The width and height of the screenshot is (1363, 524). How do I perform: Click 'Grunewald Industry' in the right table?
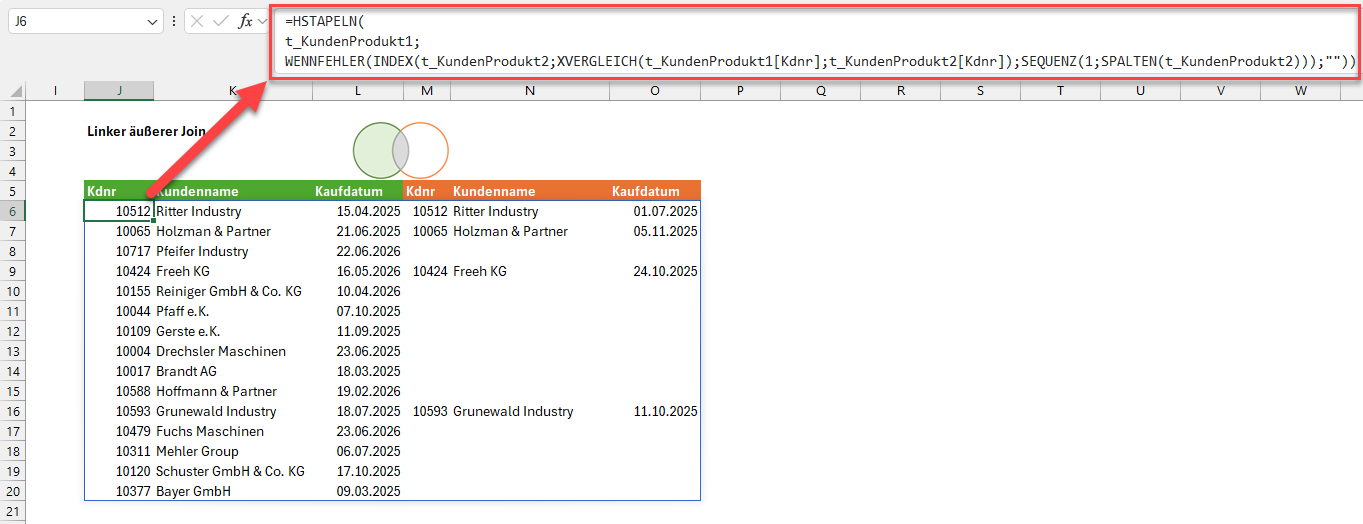[x=530, y=411]
